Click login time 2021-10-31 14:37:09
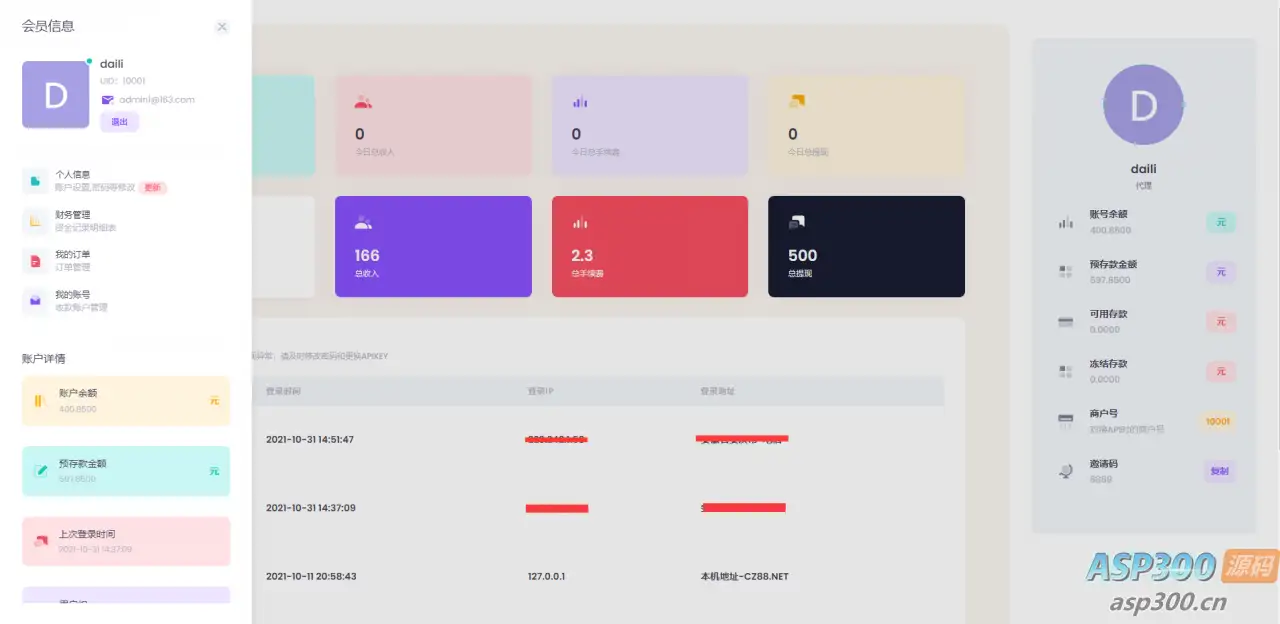The image size is (1280, 624). [310, 508]
